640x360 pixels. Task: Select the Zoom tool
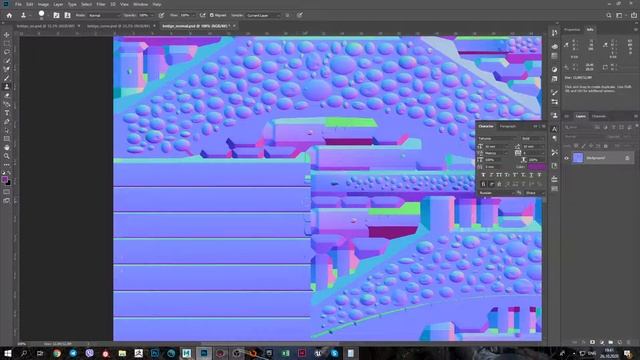(x=7, y=156)
